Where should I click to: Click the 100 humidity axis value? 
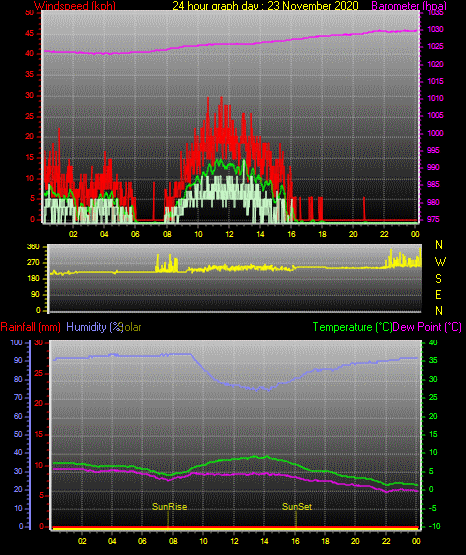pos(17,343)
